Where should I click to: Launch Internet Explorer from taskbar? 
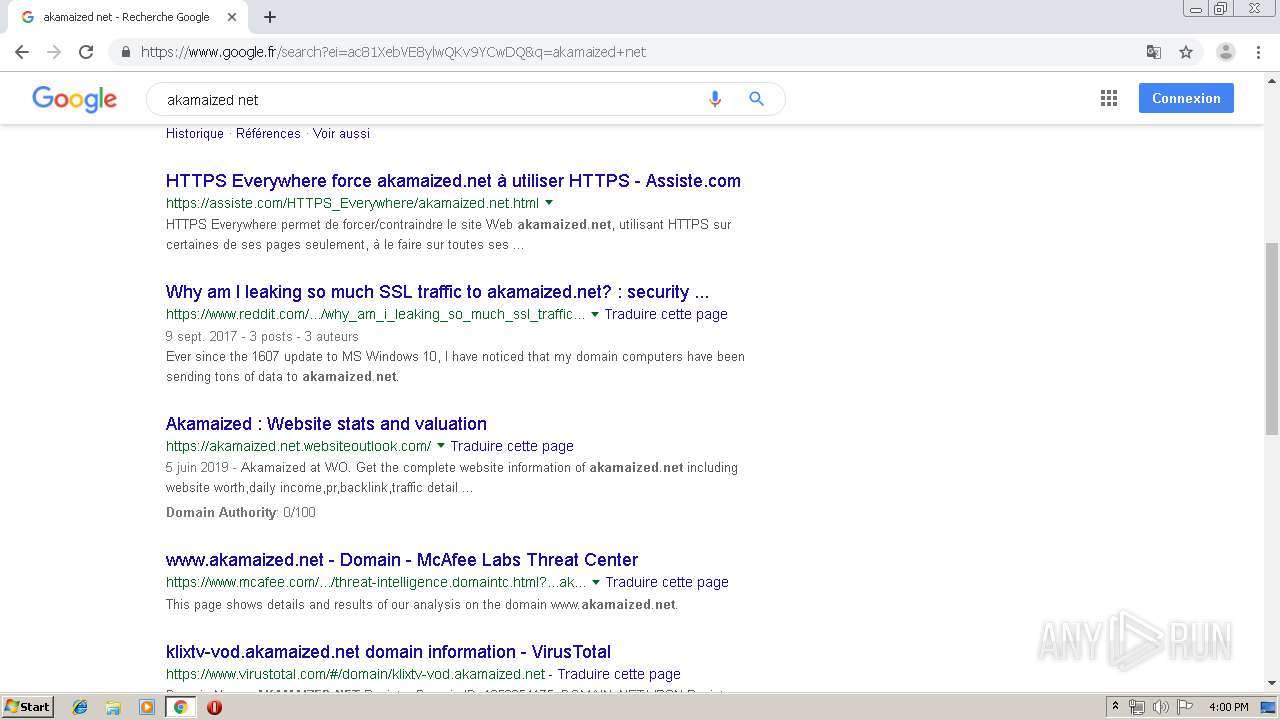[80, 707]
